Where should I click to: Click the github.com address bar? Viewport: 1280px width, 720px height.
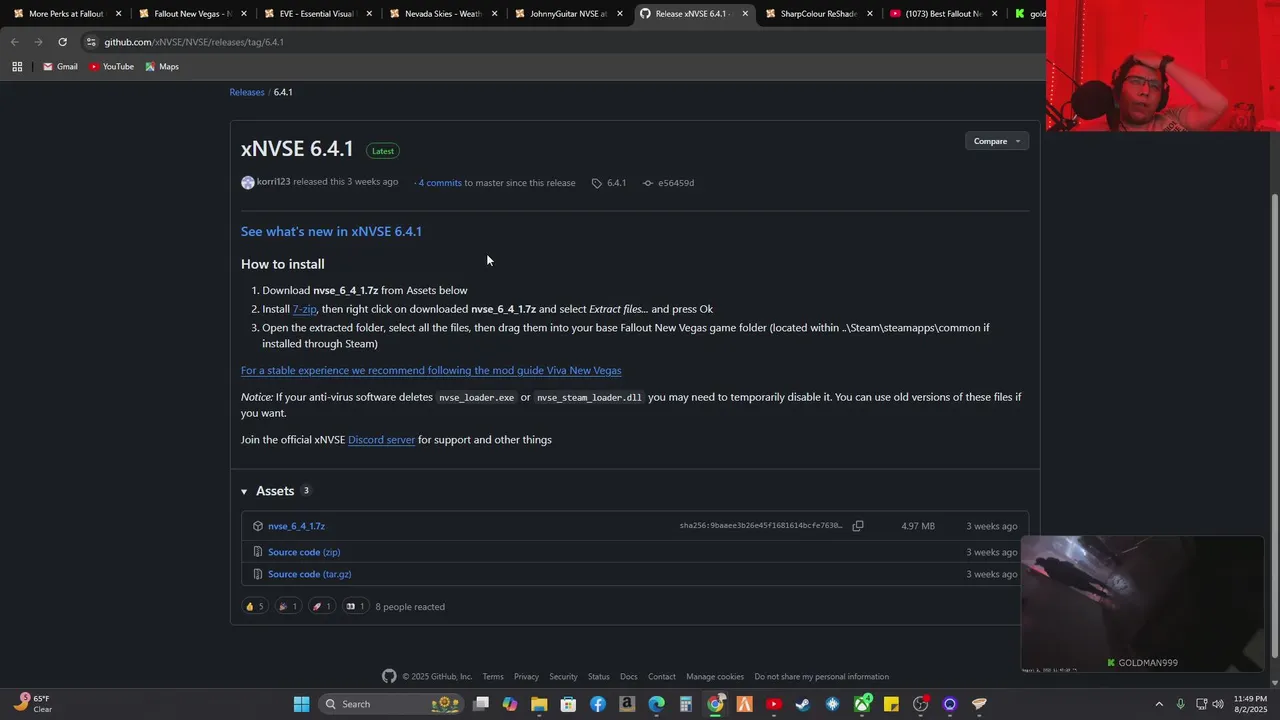[560, 42]
